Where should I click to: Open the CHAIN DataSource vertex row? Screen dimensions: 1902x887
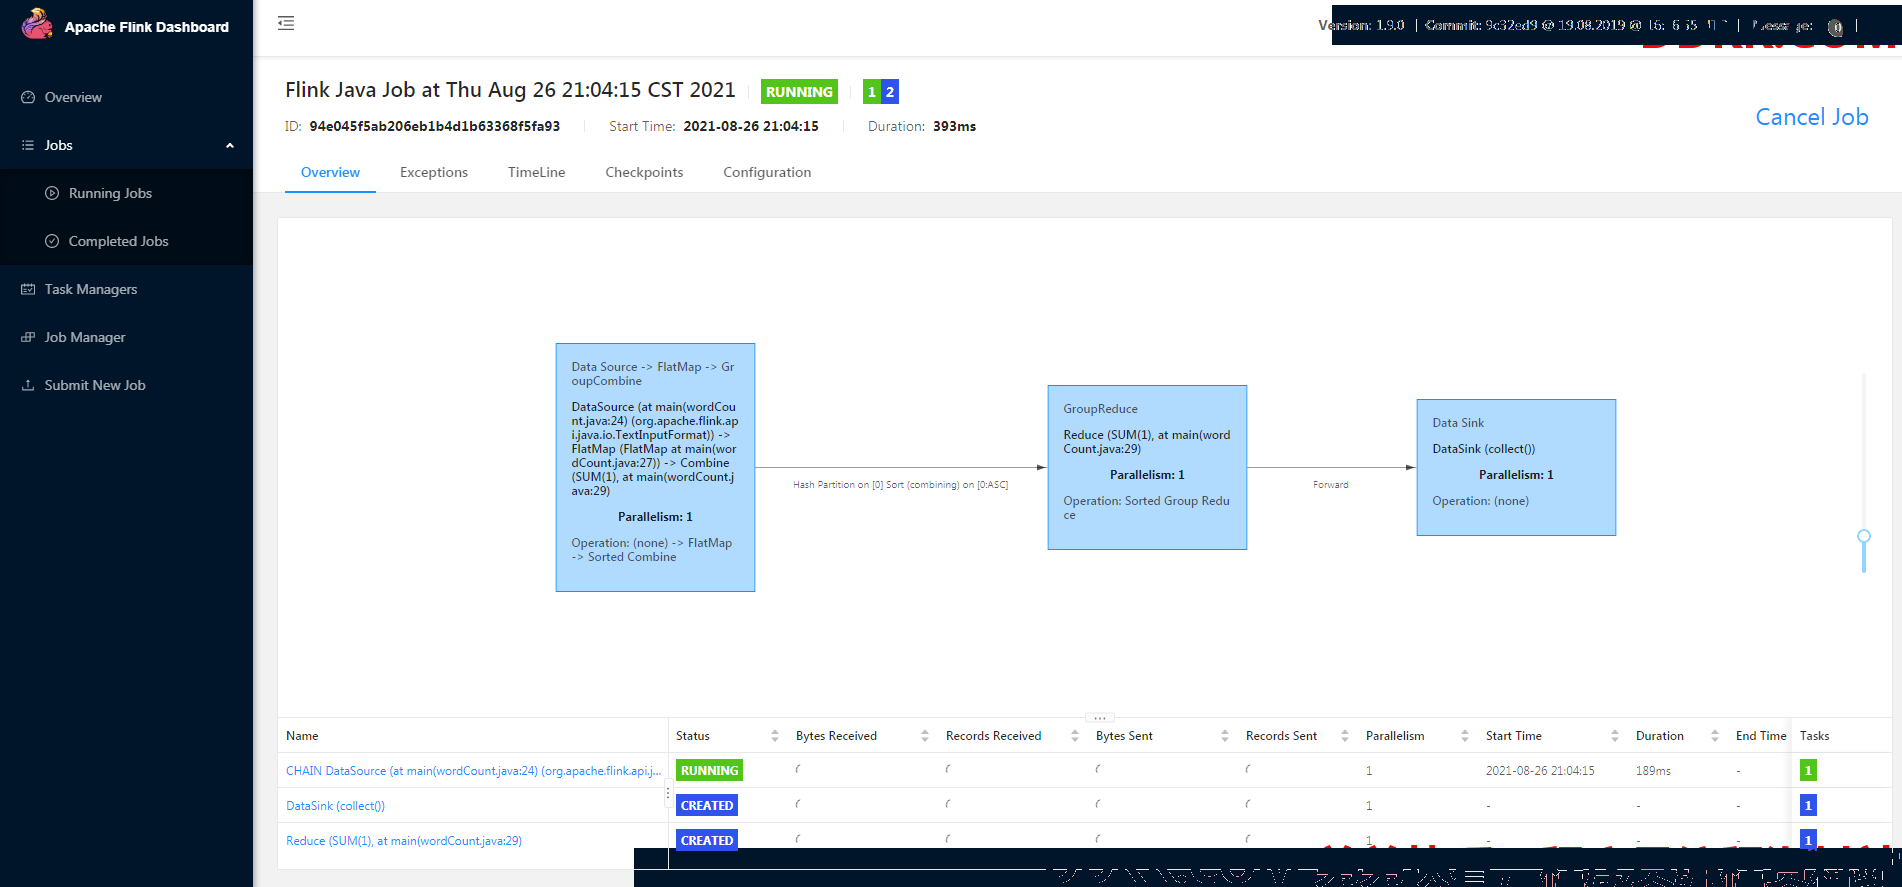[x=474, y=771]
